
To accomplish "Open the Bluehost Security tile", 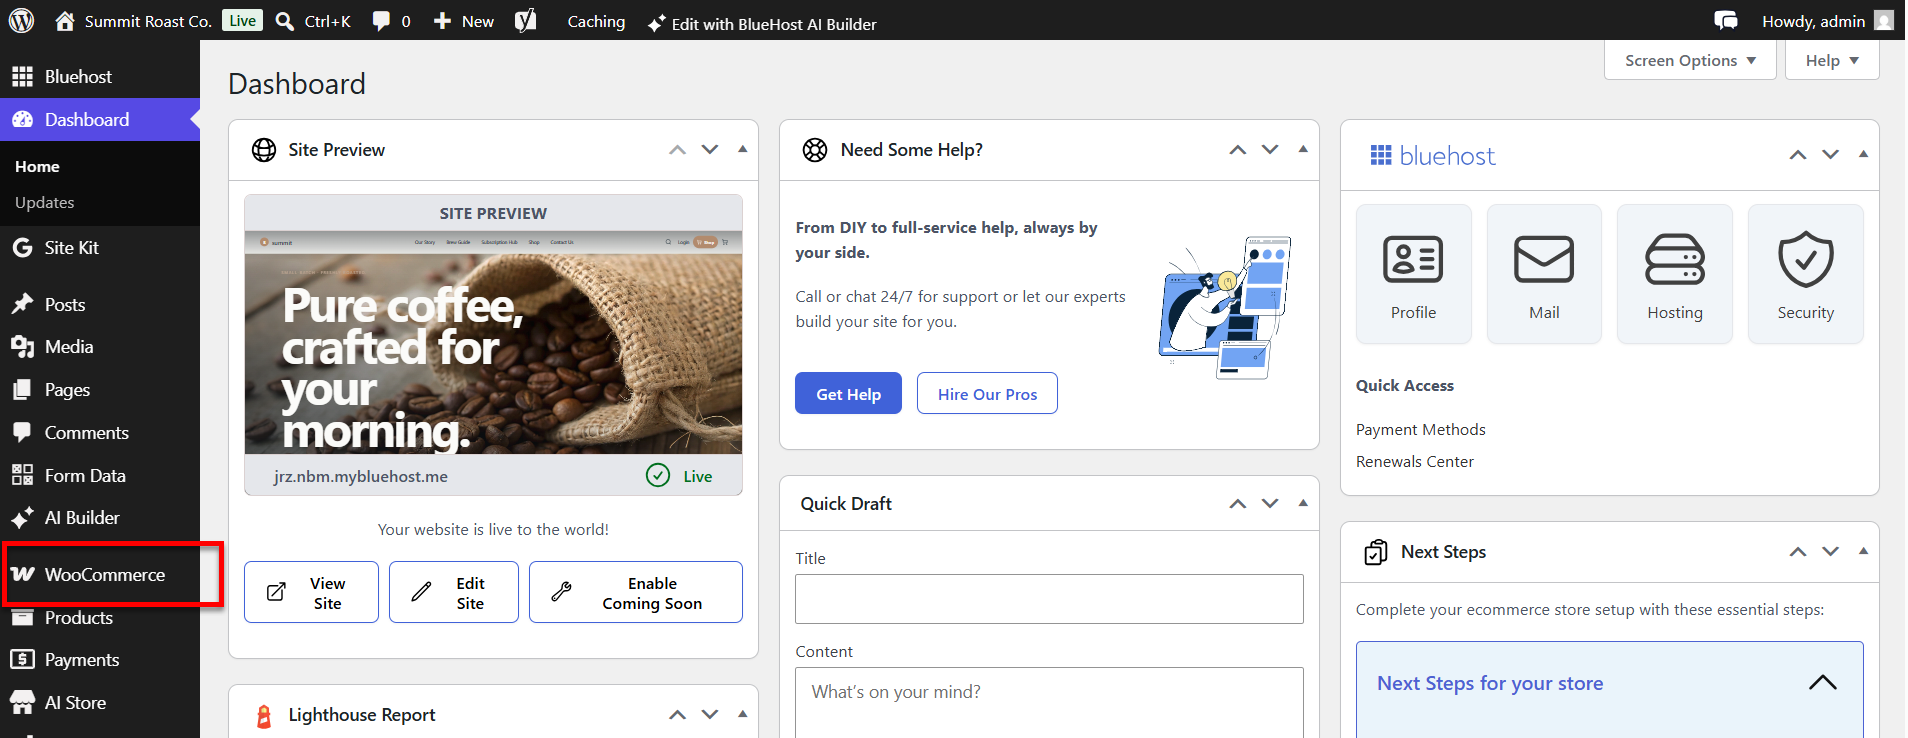I will pos(1805,274).
